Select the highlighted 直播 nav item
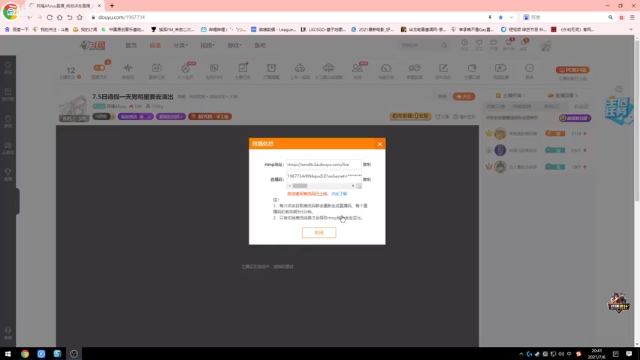 click(x=155, y=45)
